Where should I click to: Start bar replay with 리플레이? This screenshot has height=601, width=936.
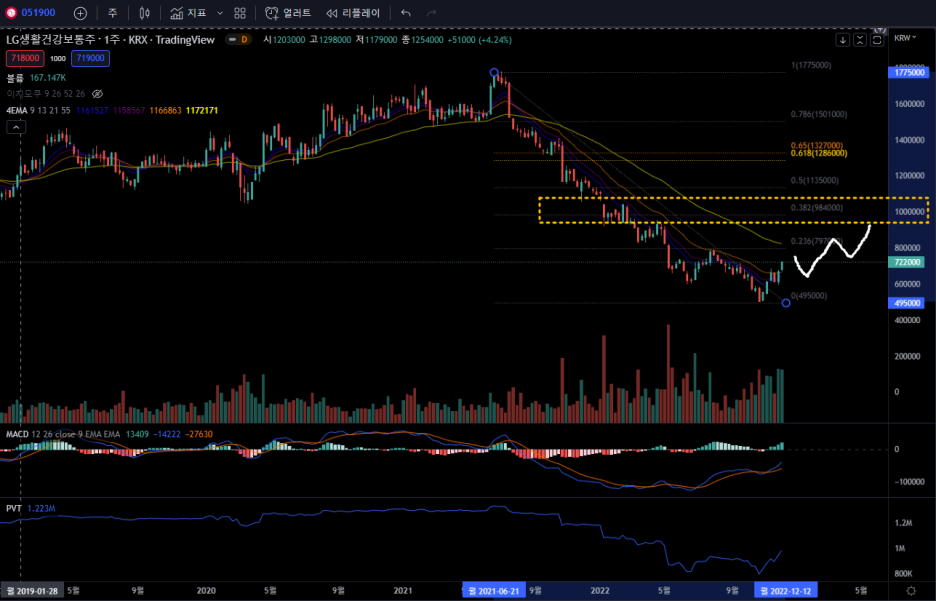click(353, 13)
